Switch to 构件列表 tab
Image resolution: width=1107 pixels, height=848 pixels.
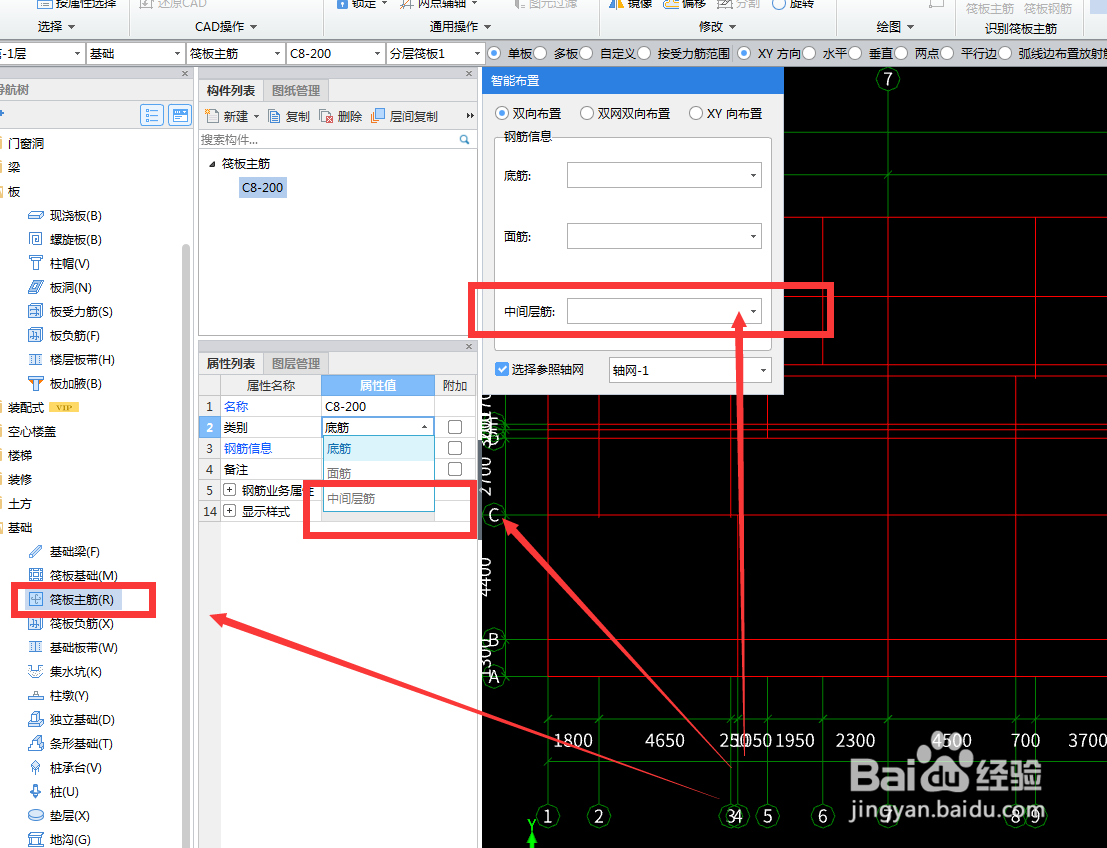(x=231, y=90)
